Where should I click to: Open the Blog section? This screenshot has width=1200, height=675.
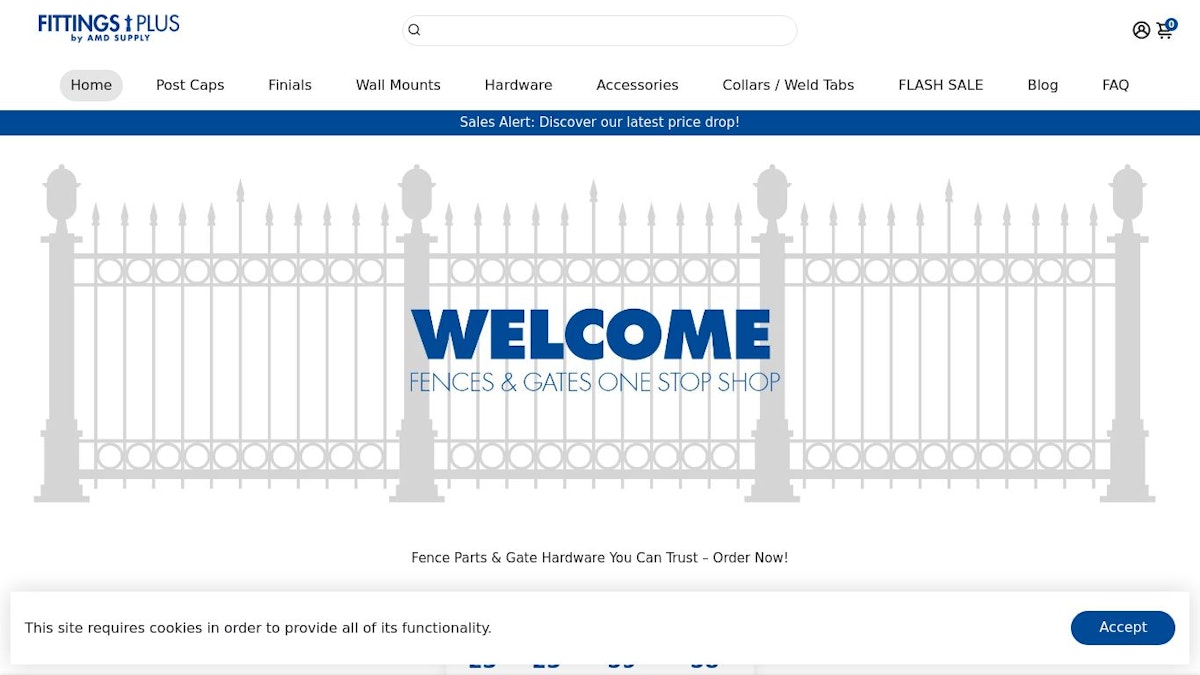coord(1042,85)
